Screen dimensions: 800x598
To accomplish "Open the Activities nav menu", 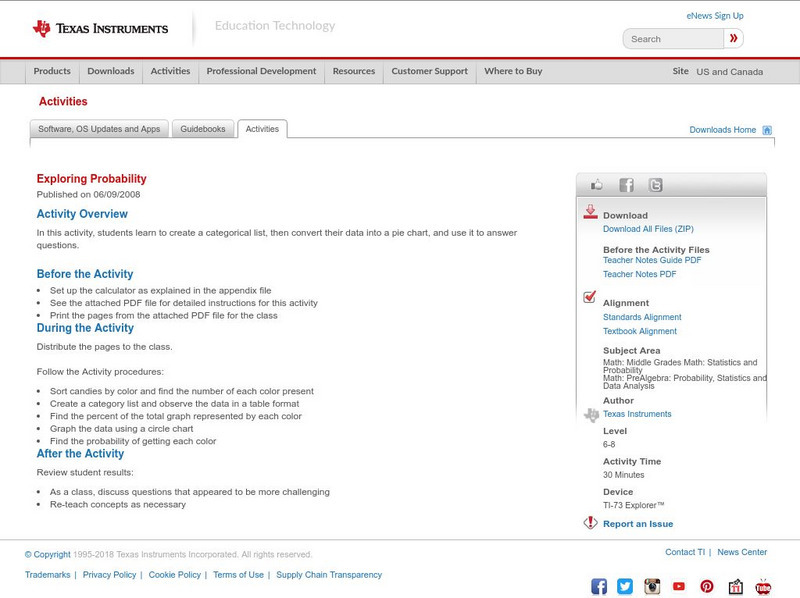I will tap(170, 71).
